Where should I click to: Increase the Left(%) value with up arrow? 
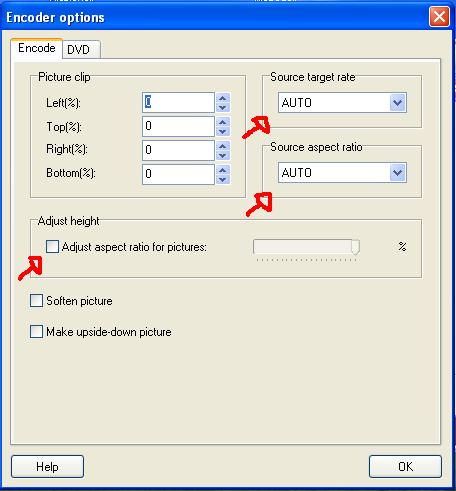(223, 98)
